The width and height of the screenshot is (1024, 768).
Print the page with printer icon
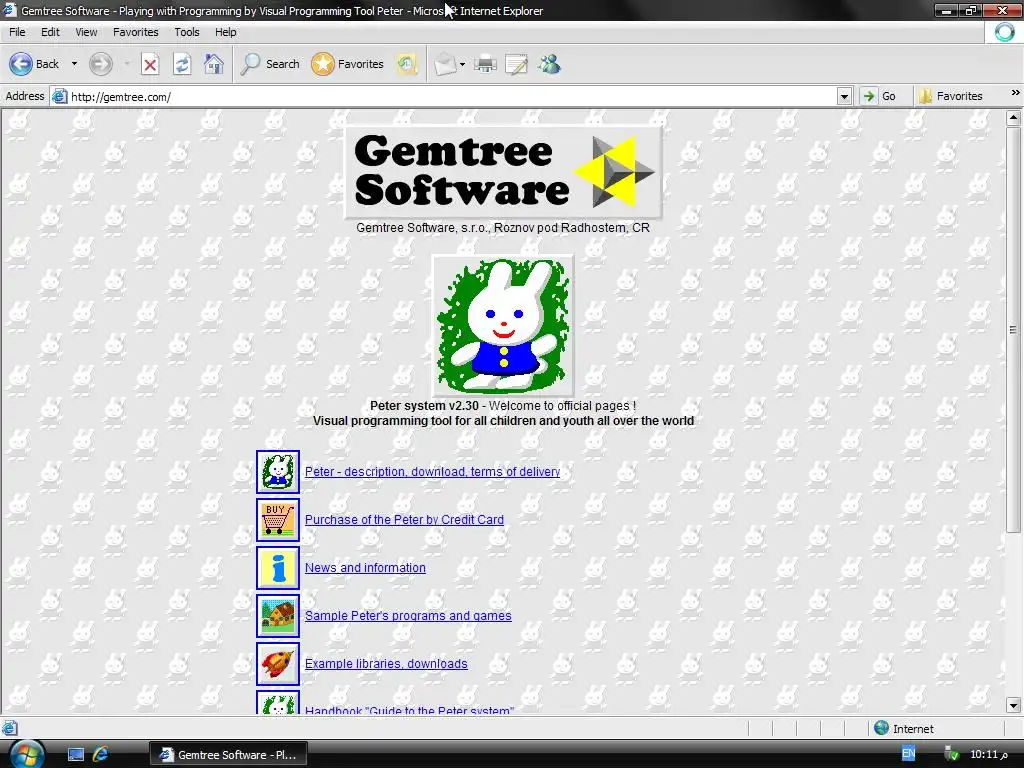pos(485,64)
